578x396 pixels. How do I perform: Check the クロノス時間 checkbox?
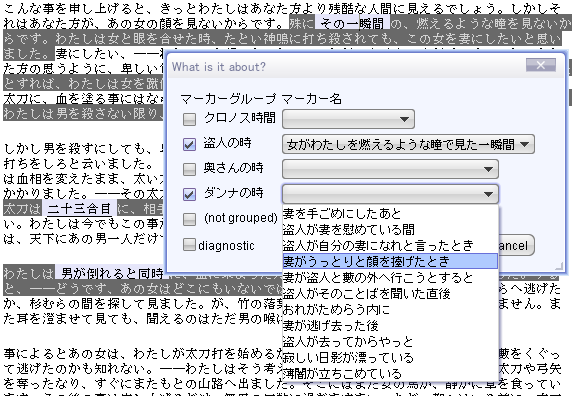(189, 119)
